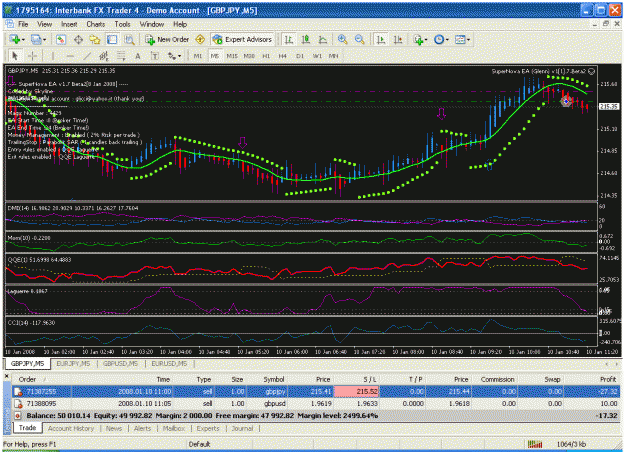
Task: Zoom in on the chart
Action: pos(342,39)
